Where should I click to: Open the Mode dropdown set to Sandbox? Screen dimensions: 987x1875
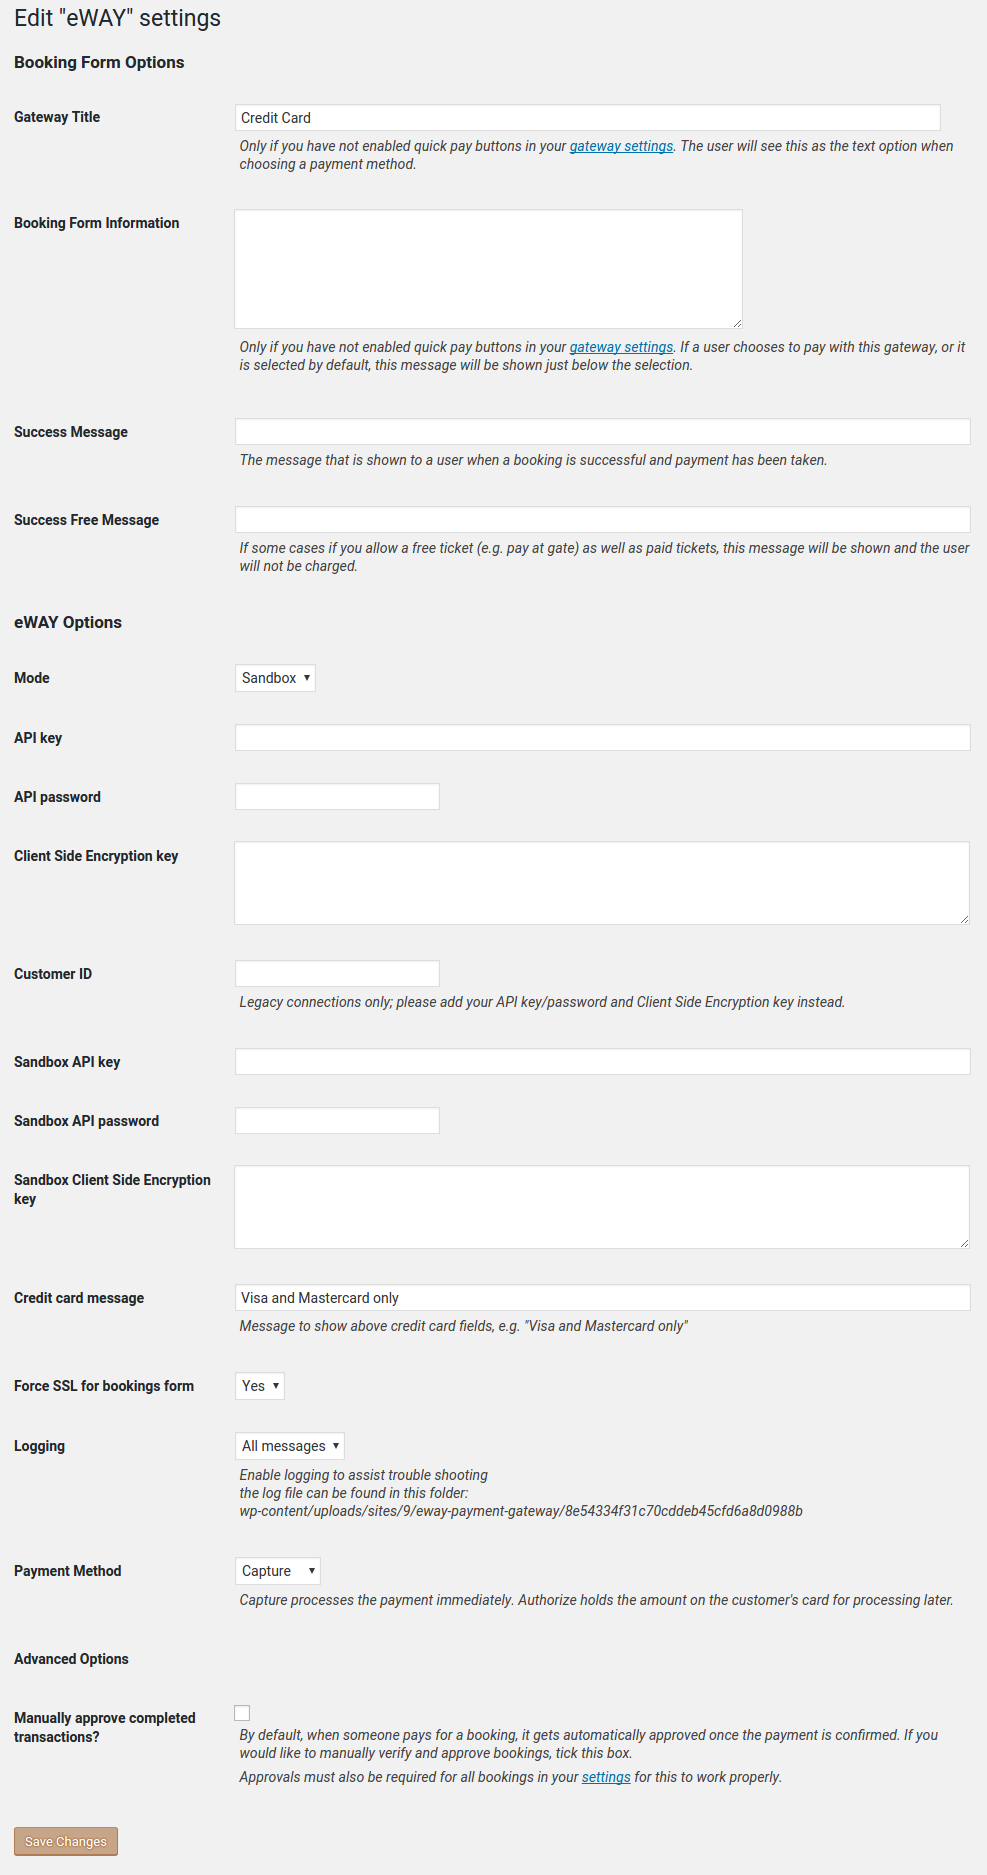(x=275, y=678)
